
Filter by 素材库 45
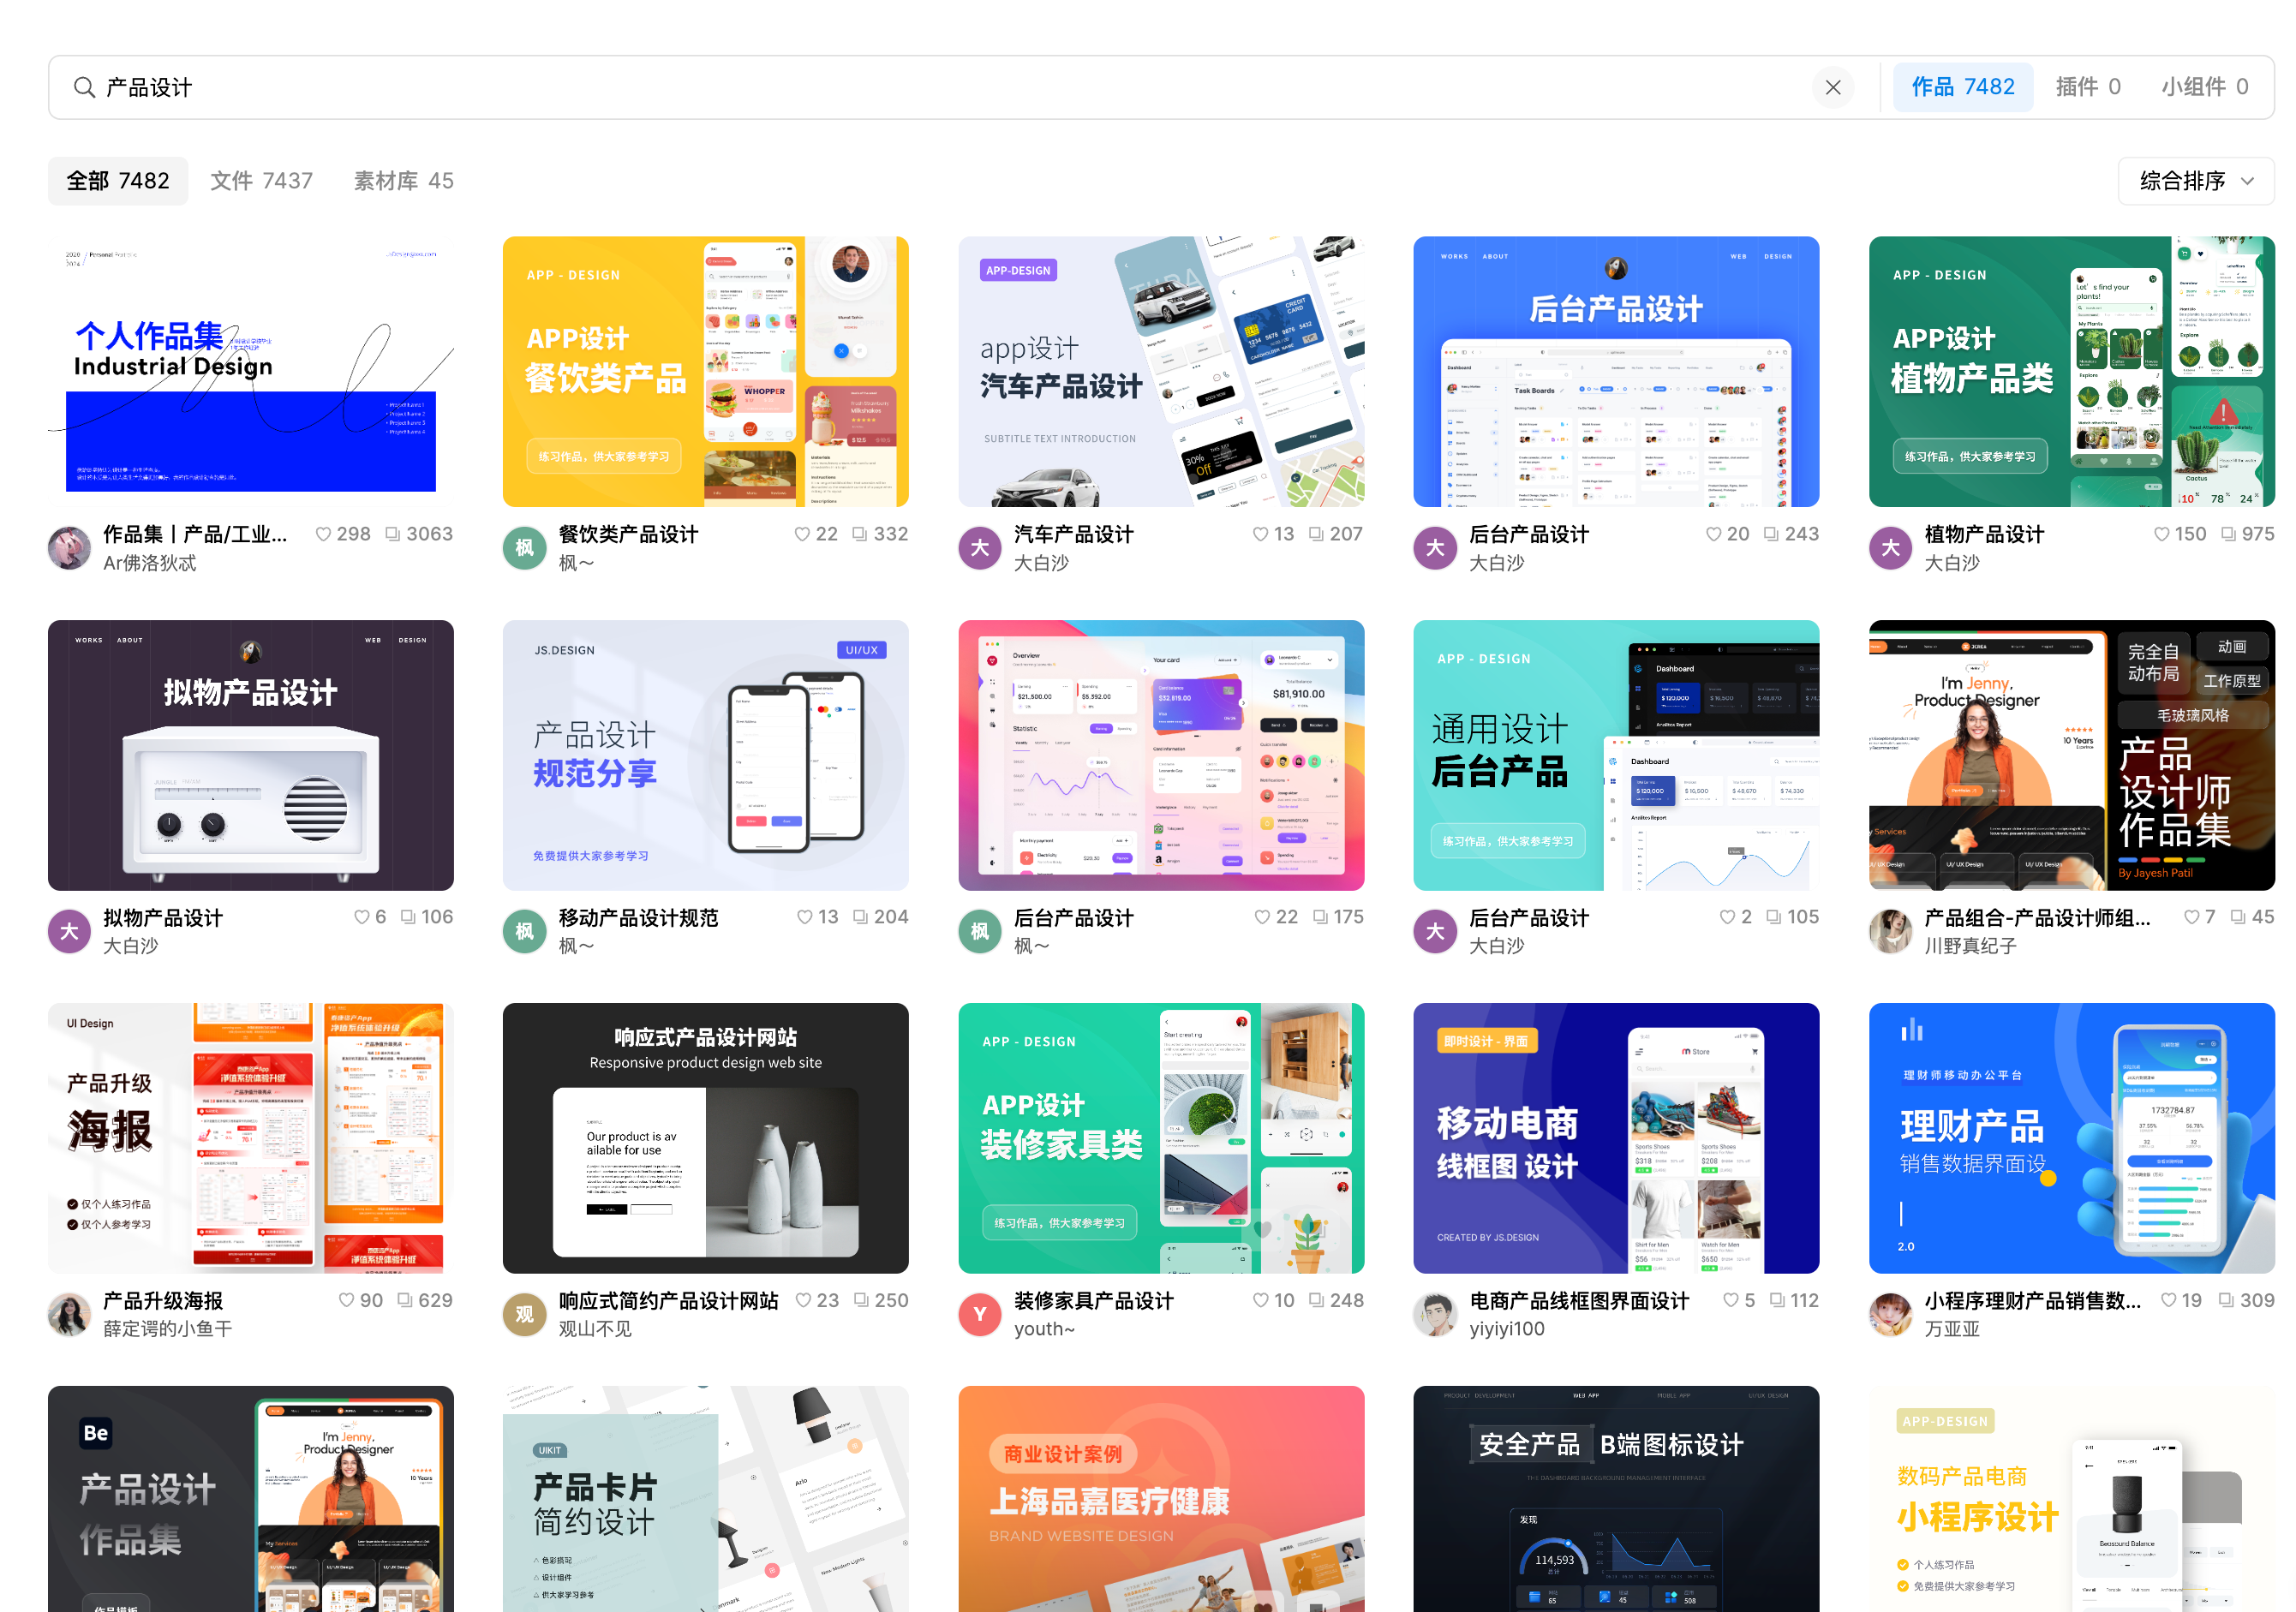coord(403,181)
